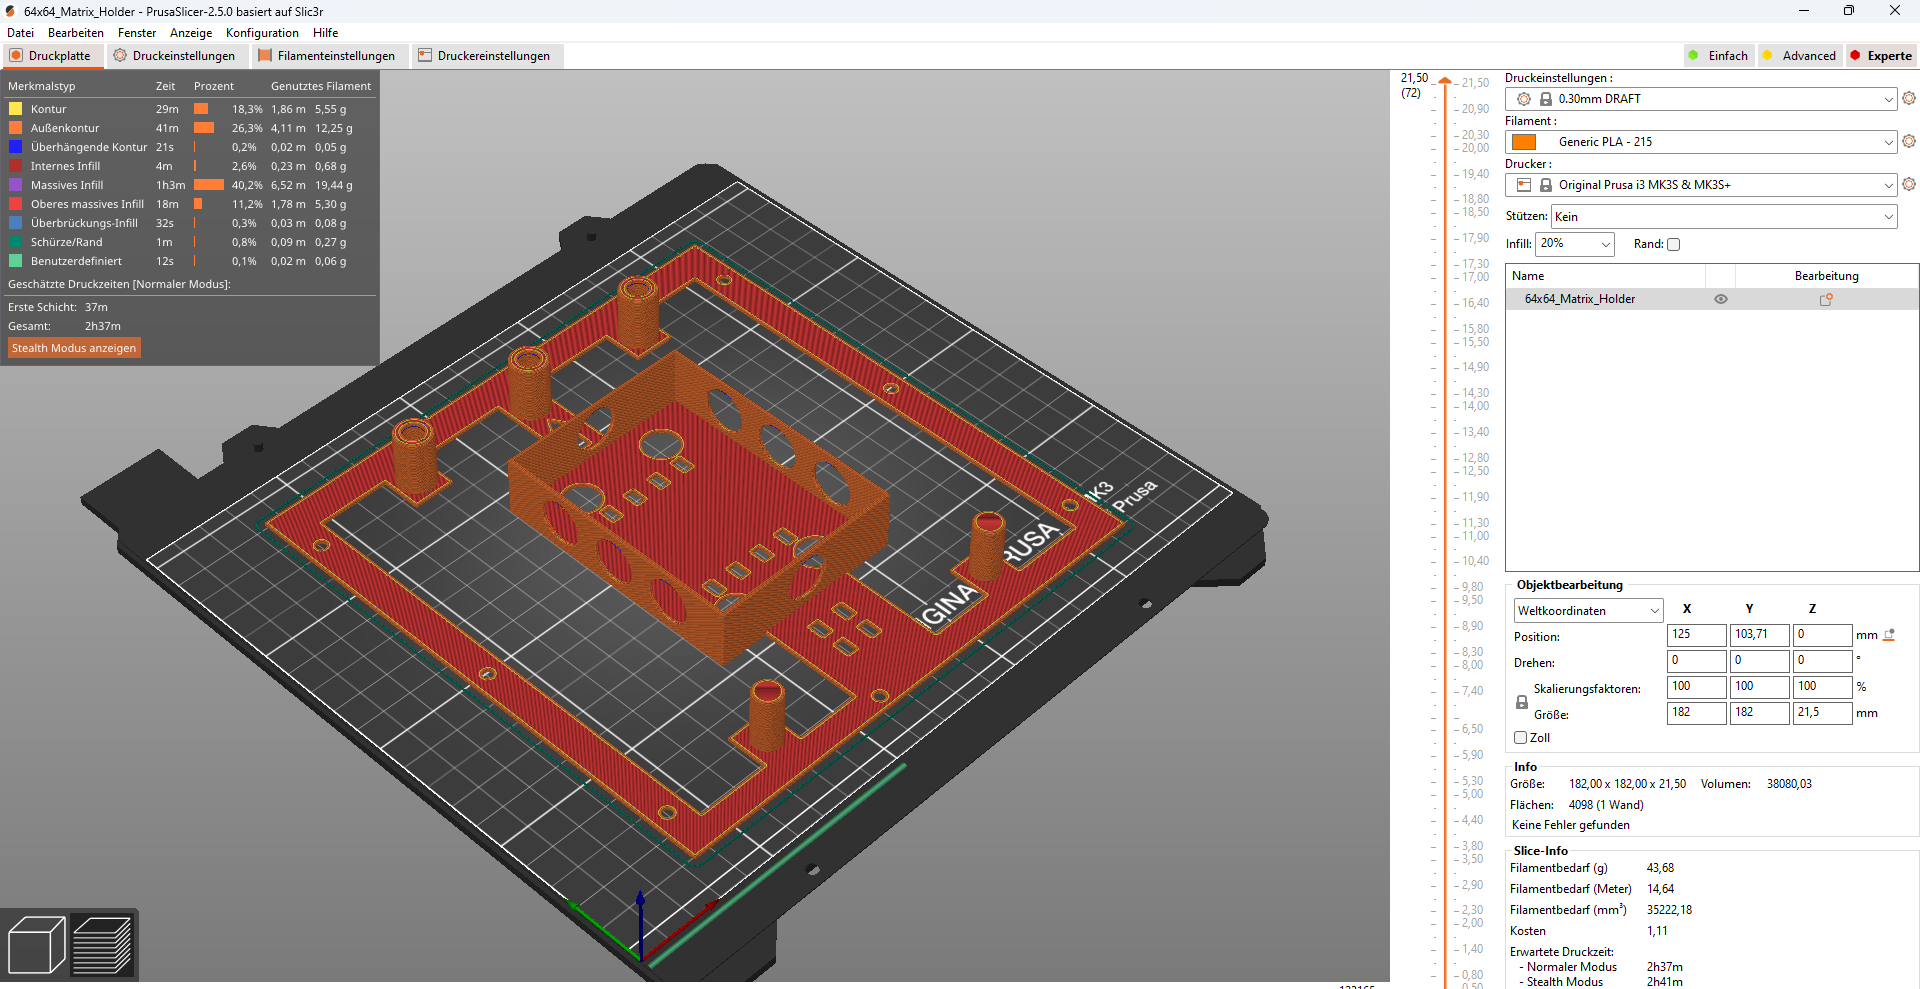
Task: Open the Konfiguration menu
Action: (x=261, y=32)
